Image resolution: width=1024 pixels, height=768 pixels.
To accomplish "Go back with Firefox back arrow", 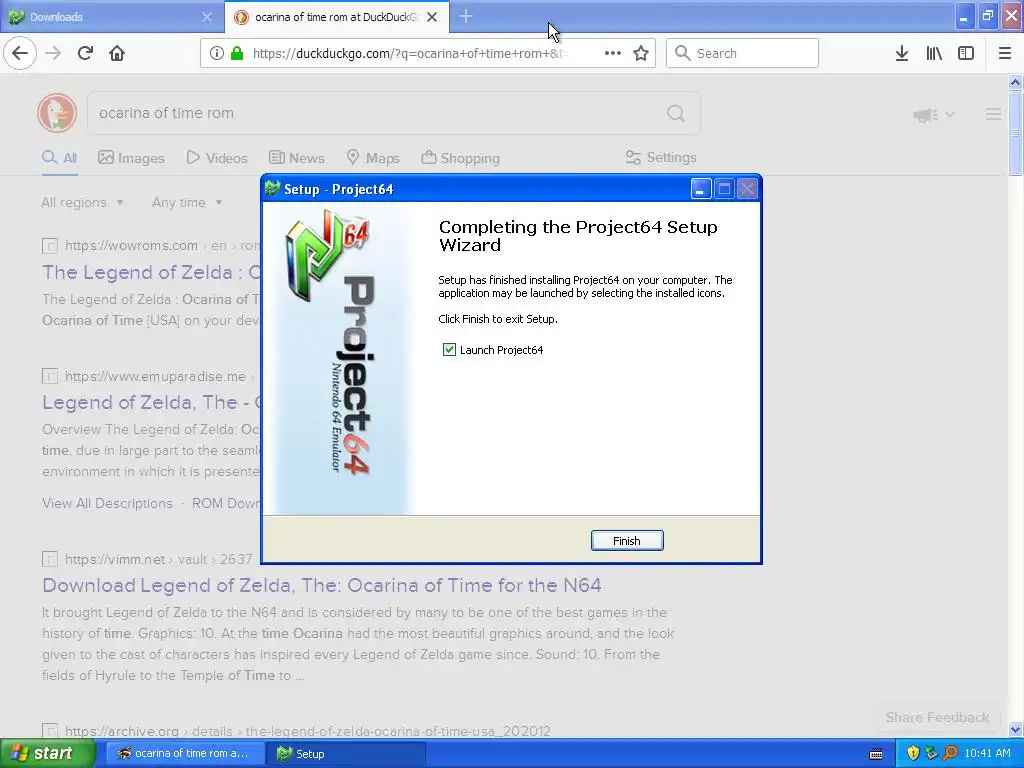I will pos(20,53).
